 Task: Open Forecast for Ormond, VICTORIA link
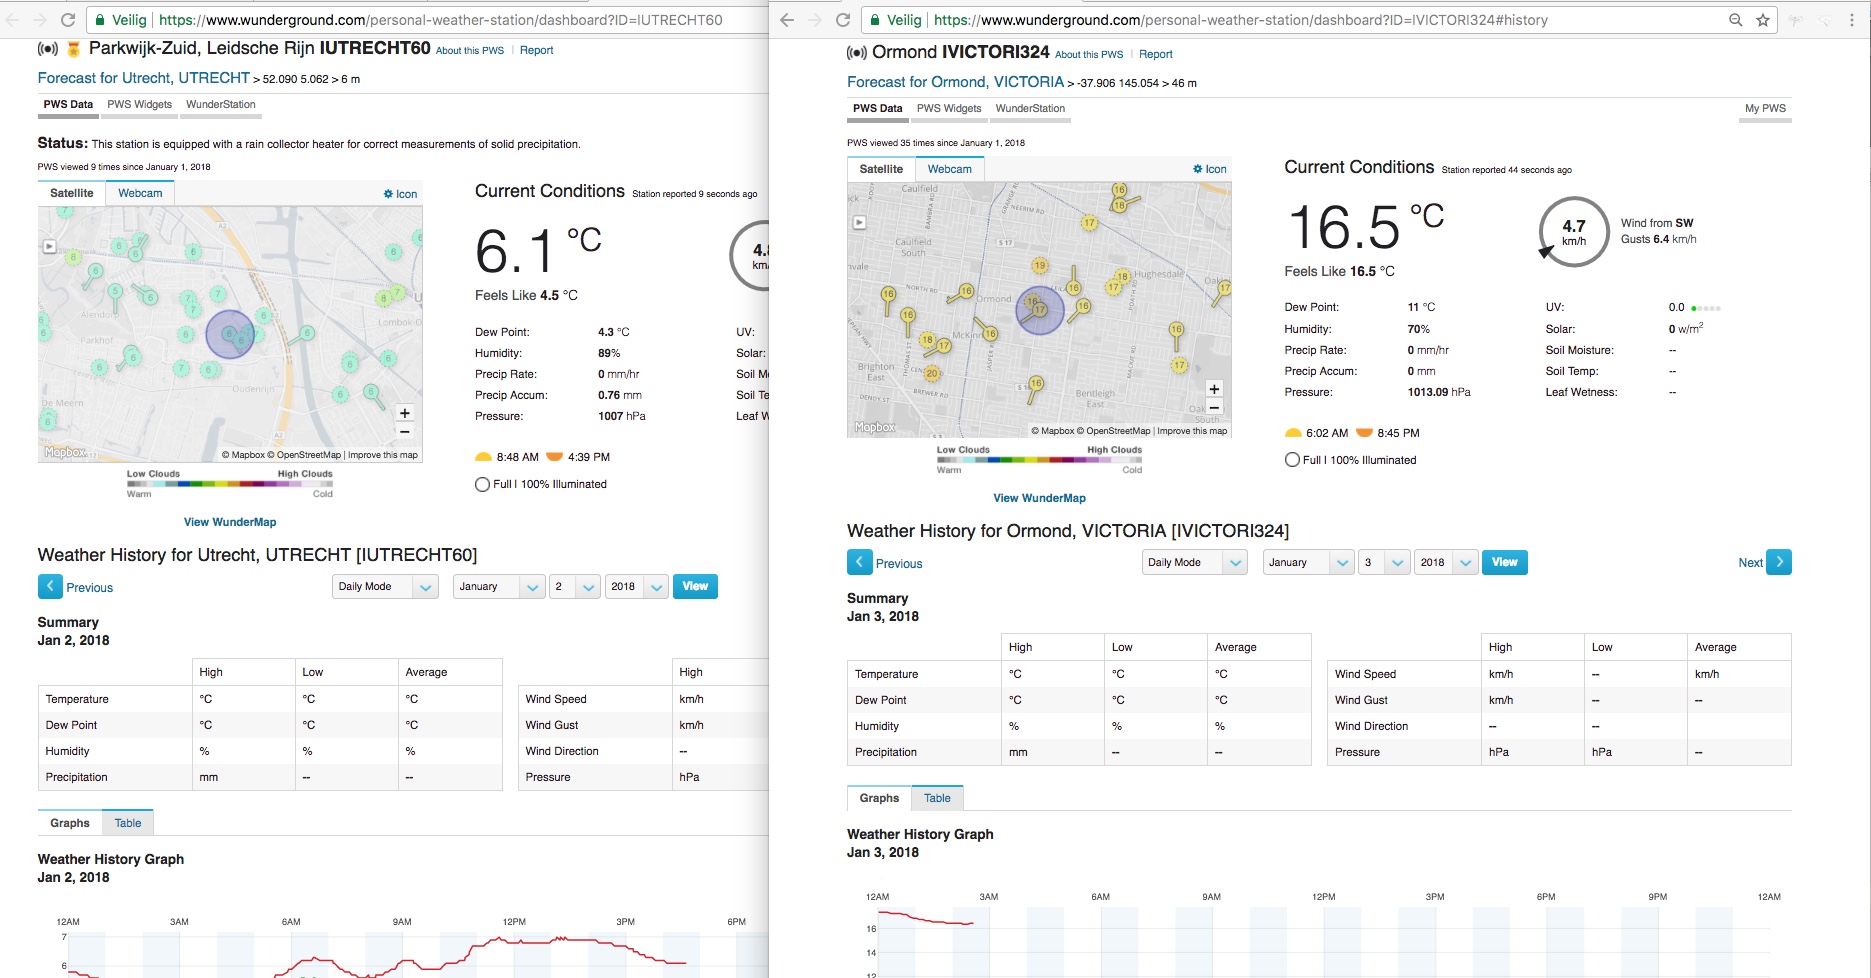pyautogui.click(x=955, y=82)
